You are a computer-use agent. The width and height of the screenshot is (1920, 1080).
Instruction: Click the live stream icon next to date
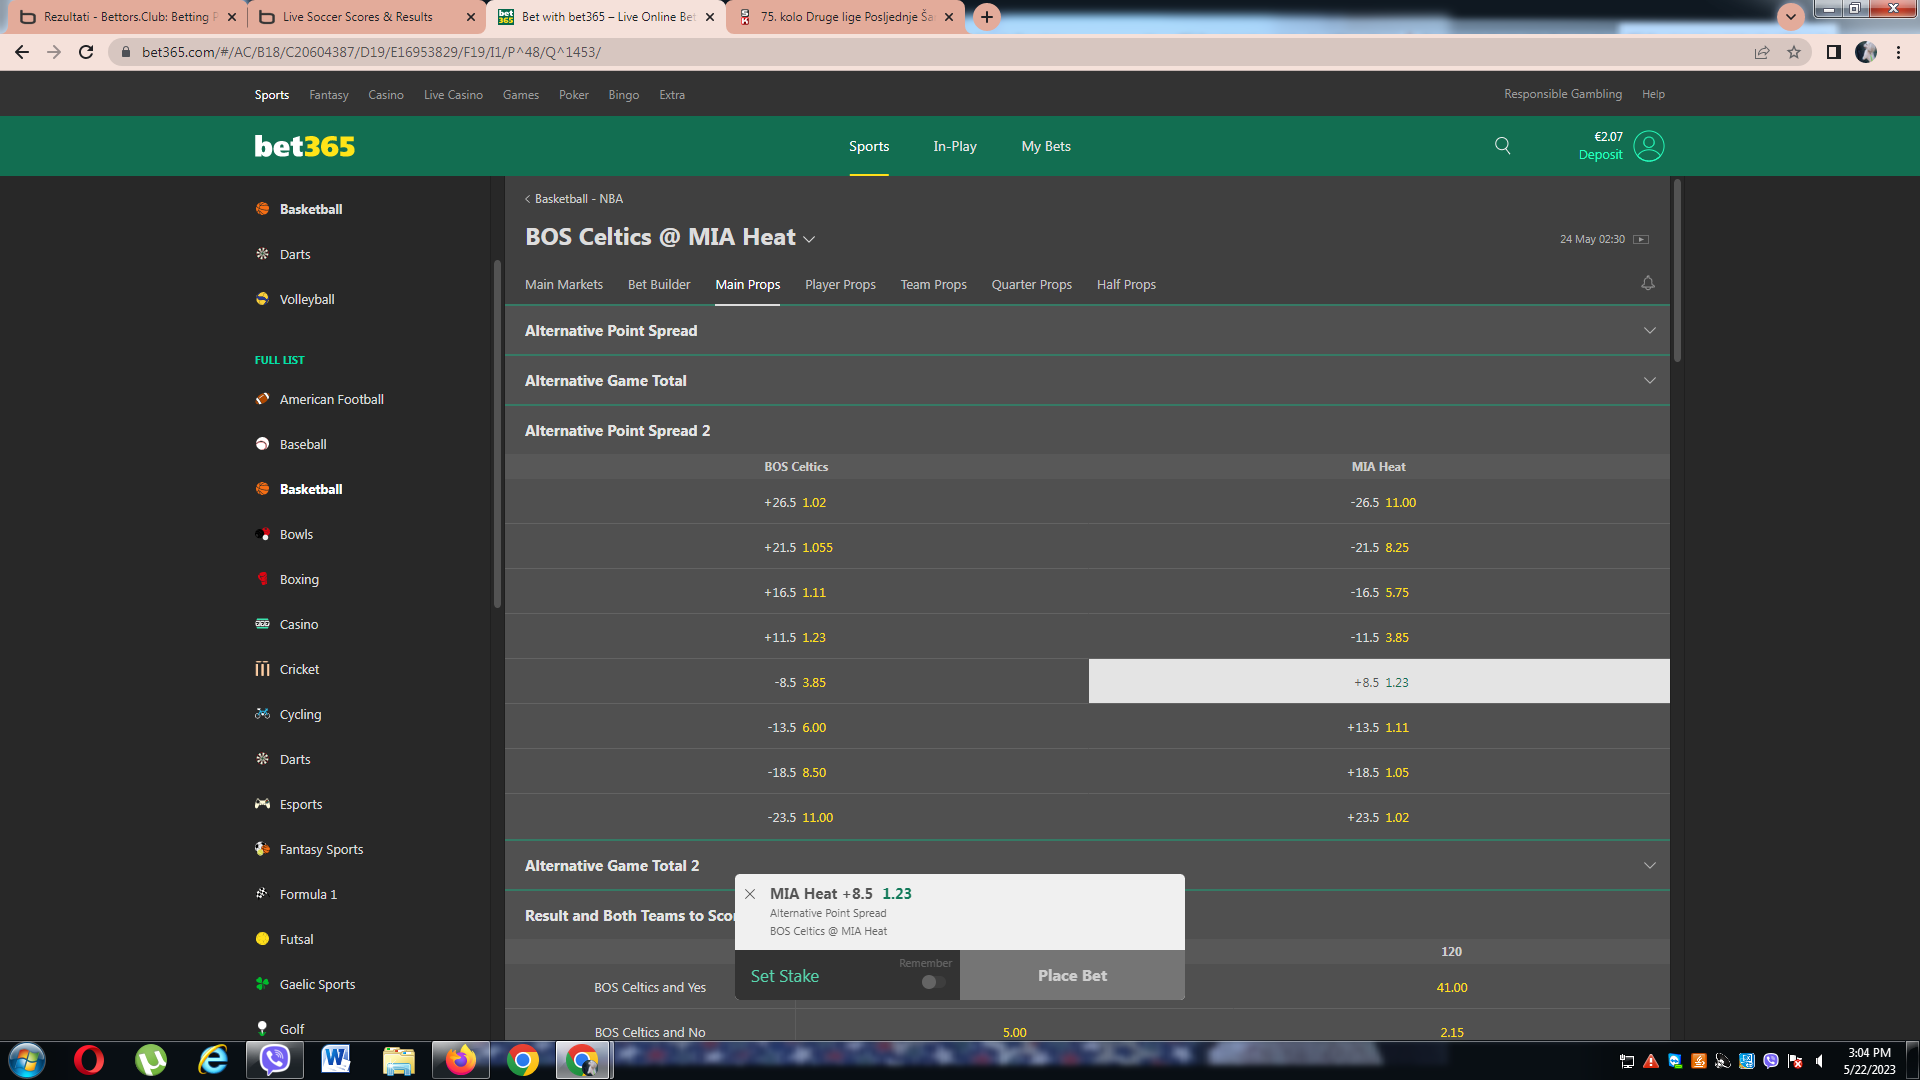point(1641,239)
